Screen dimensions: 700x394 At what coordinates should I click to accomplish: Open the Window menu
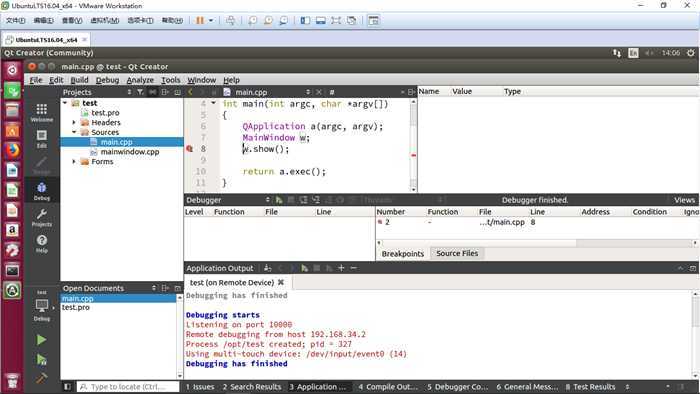coord(201,80)
